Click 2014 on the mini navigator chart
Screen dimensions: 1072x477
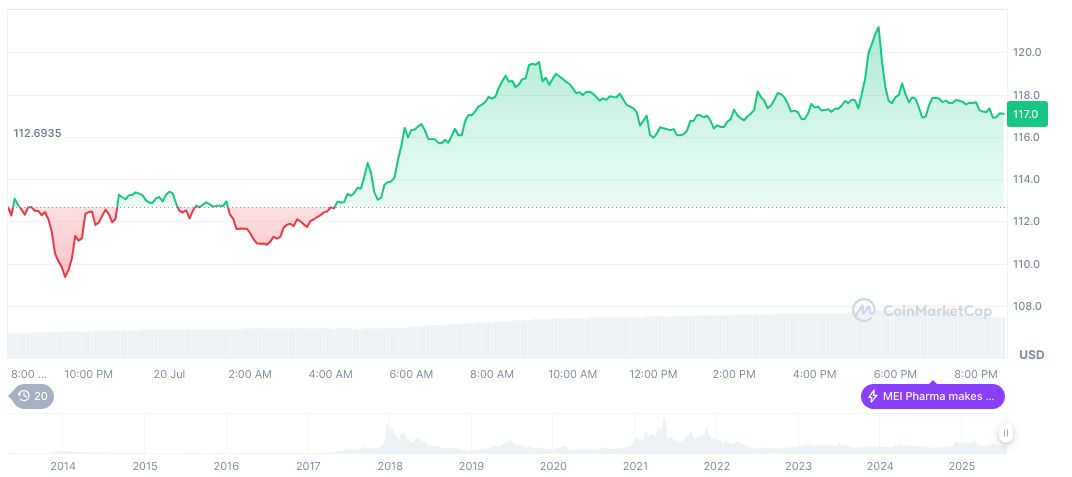[63, 466]
